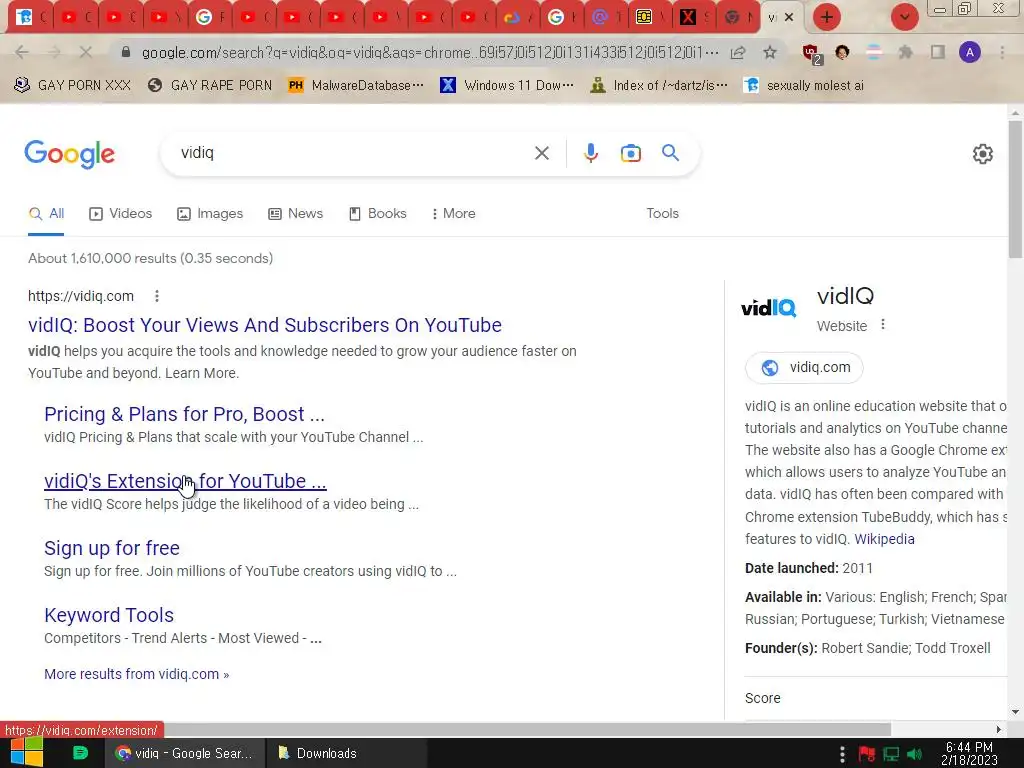Click the forward navigation arrow
Image resolution: width=1024 pixels, height=768 pixels.
coord(54,52)
